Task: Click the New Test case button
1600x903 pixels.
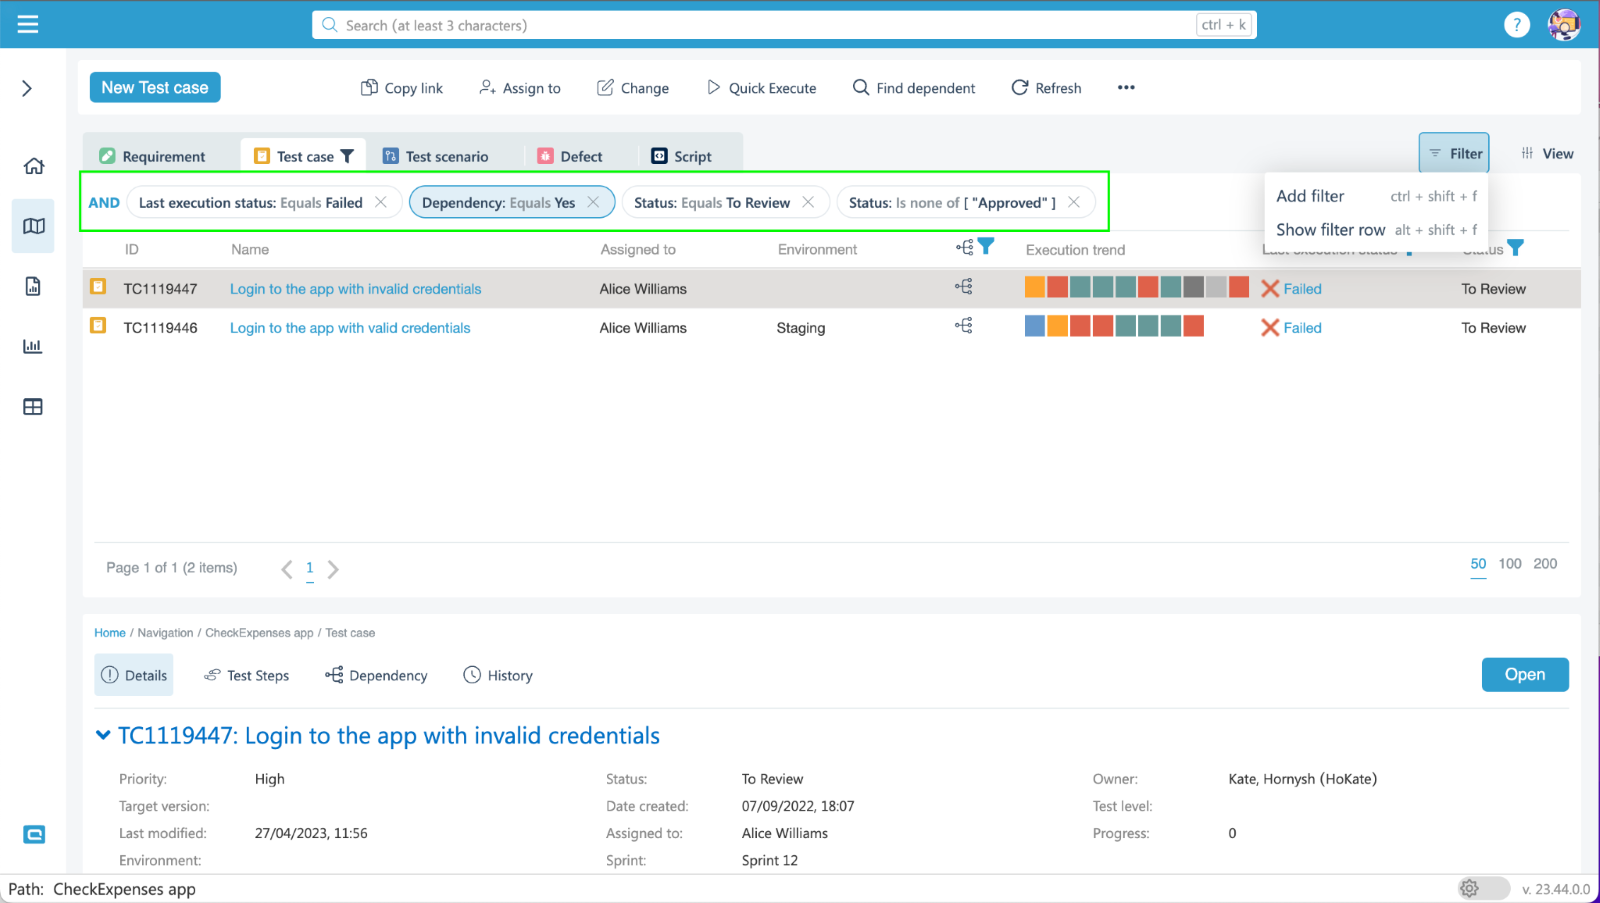Action: click(x=155, y=88)
